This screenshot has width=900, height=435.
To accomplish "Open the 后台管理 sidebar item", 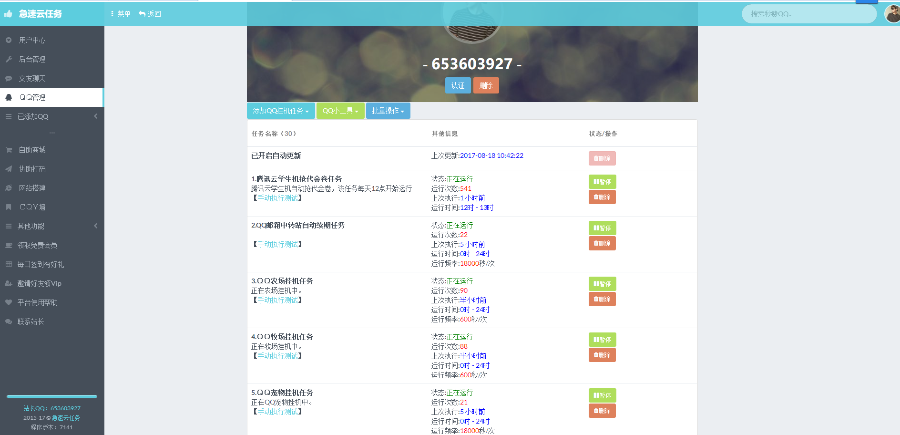I will [x=52, y=59].
